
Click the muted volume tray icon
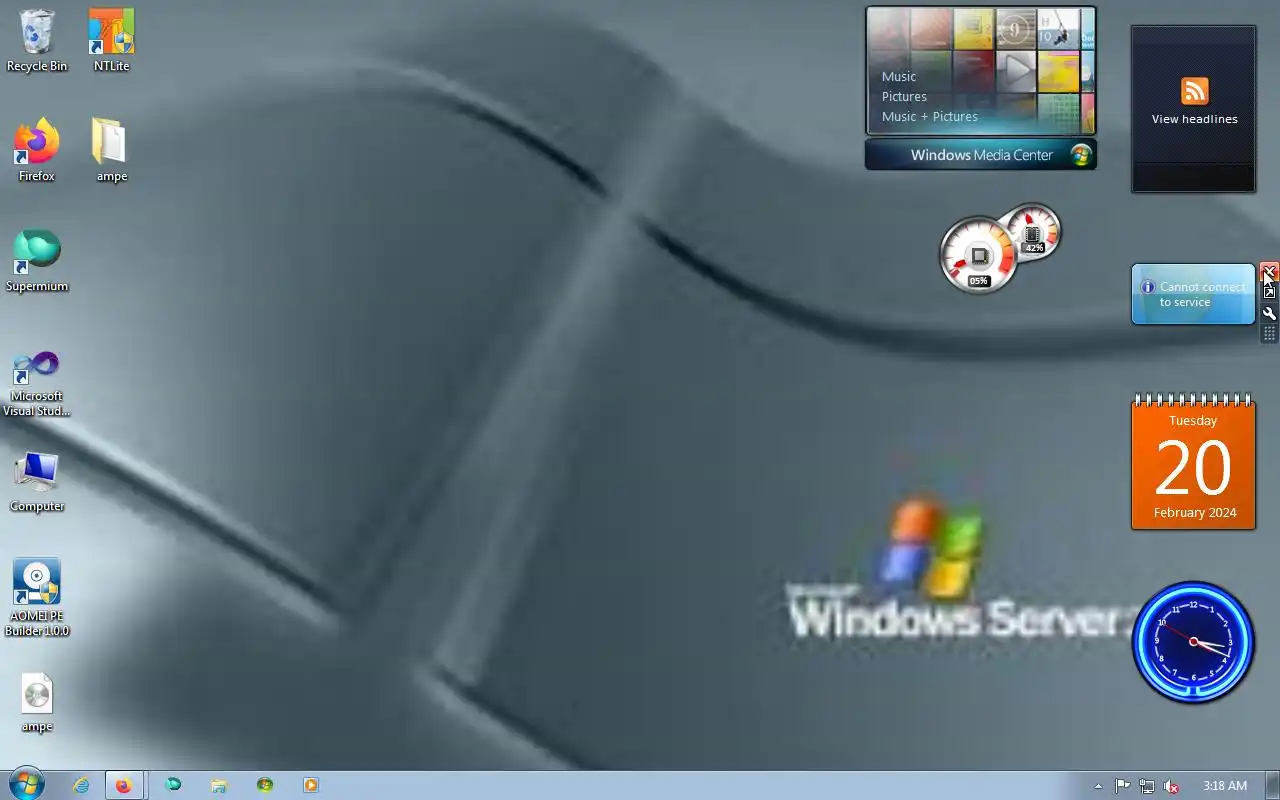coord(1171,786)
